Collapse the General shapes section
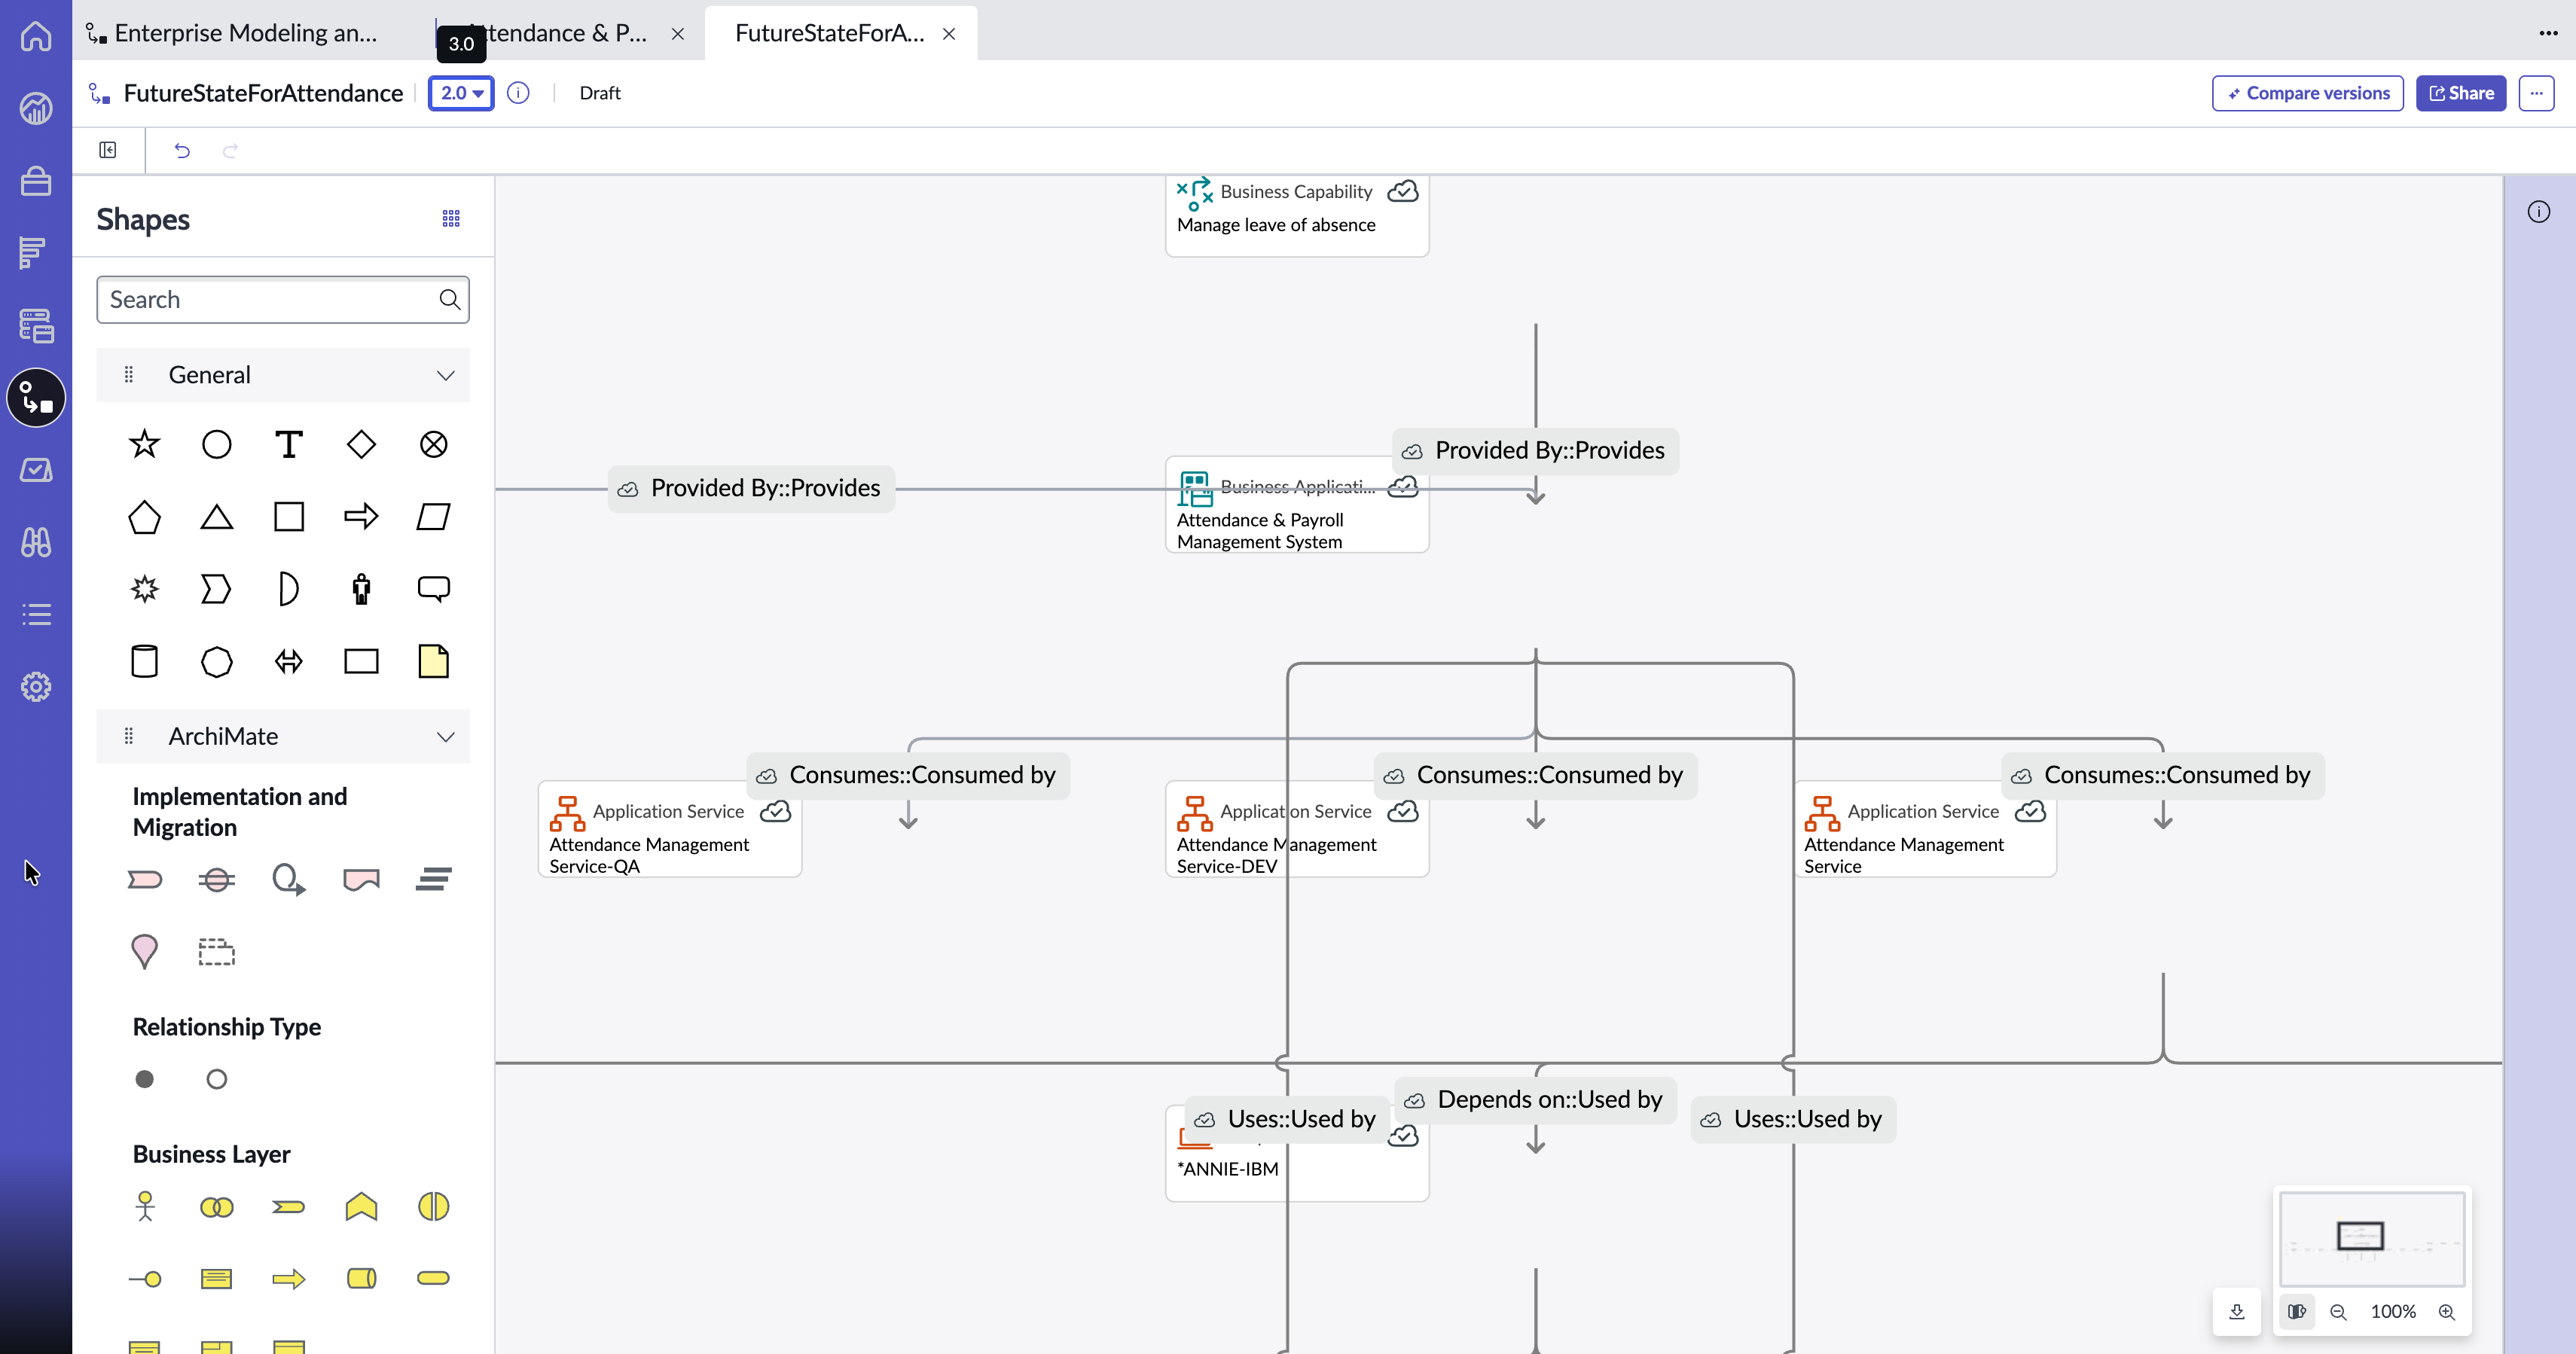 (445, 375)
